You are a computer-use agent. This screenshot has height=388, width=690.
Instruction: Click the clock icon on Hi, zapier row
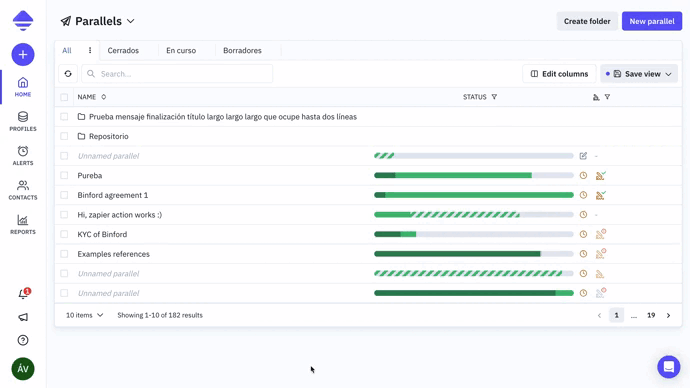click(x=583, y=215)
